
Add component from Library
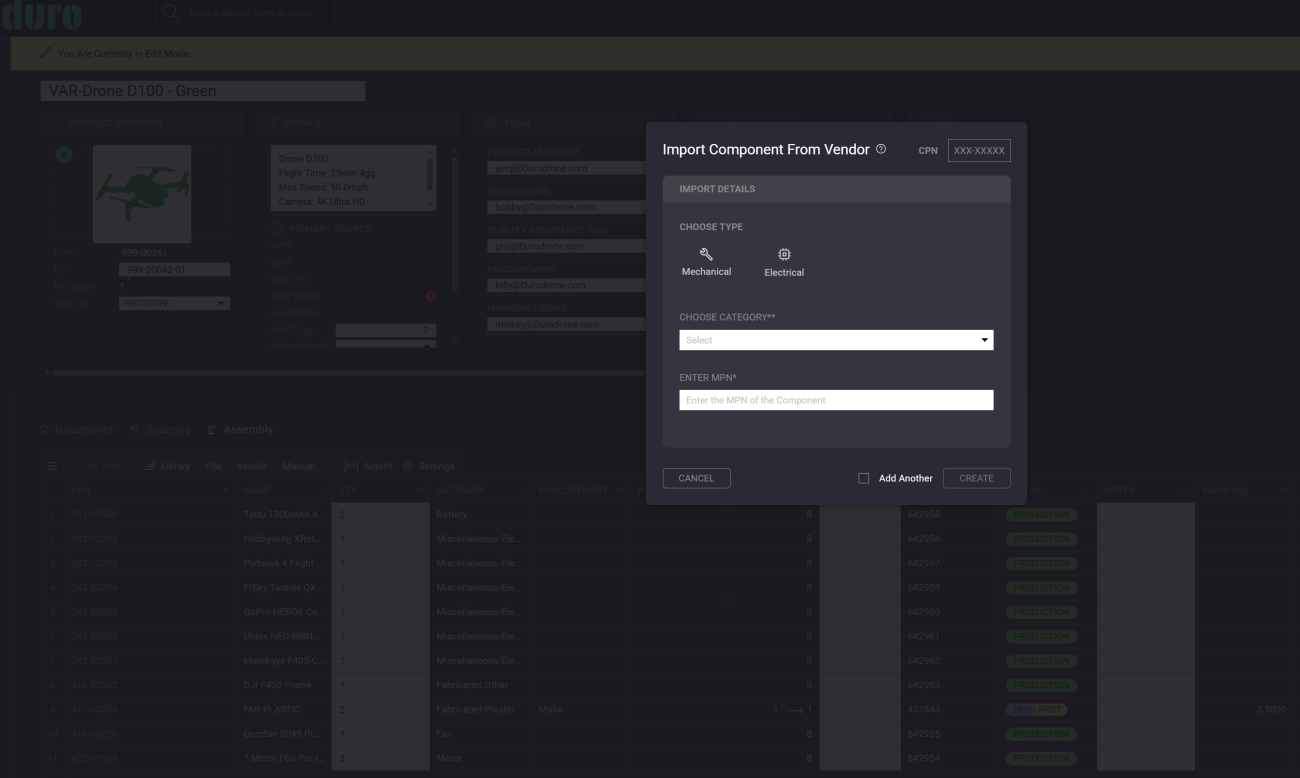[x=166, y=466]
